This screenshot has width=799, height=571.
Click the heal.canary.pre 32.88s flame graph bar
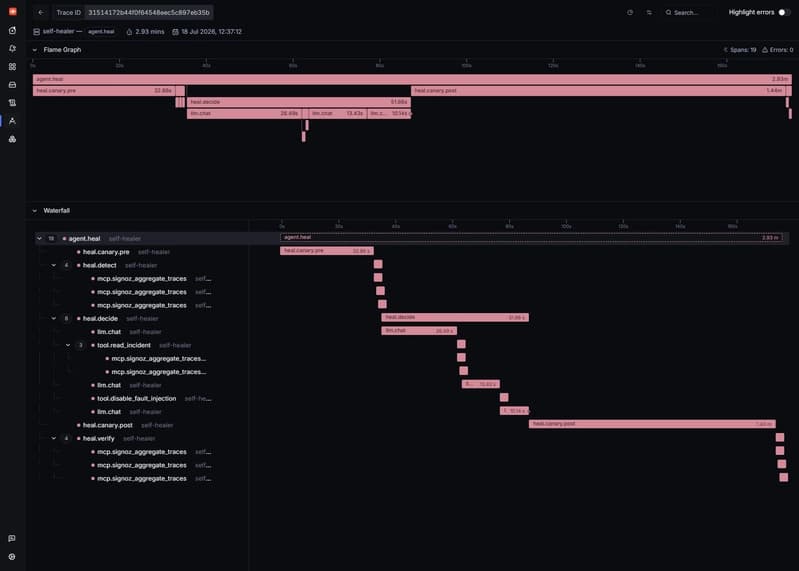click(104, 91)
